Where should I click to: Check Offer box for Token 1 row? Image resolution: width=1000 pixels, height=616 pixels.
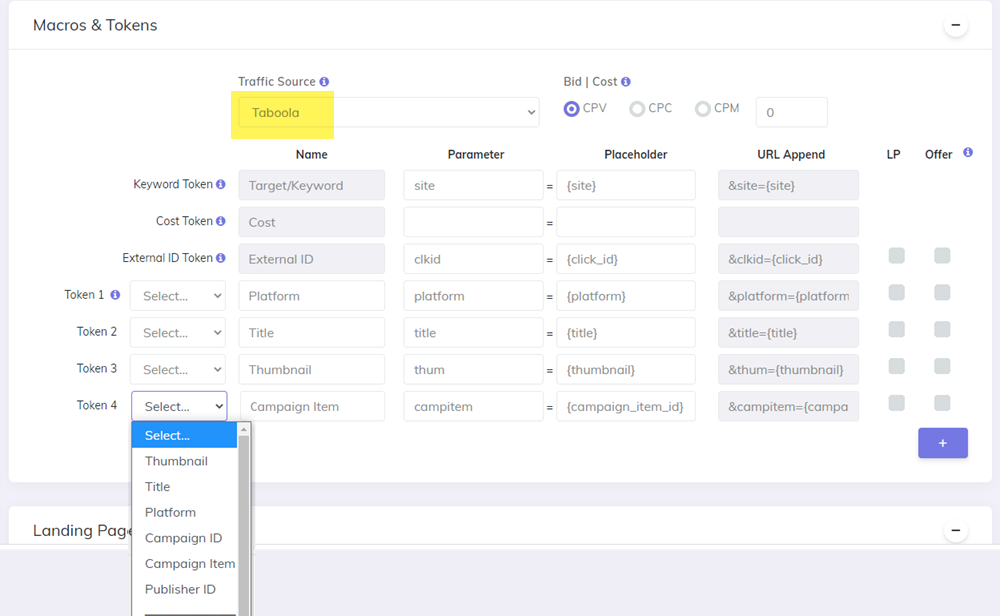click(942, 293)
